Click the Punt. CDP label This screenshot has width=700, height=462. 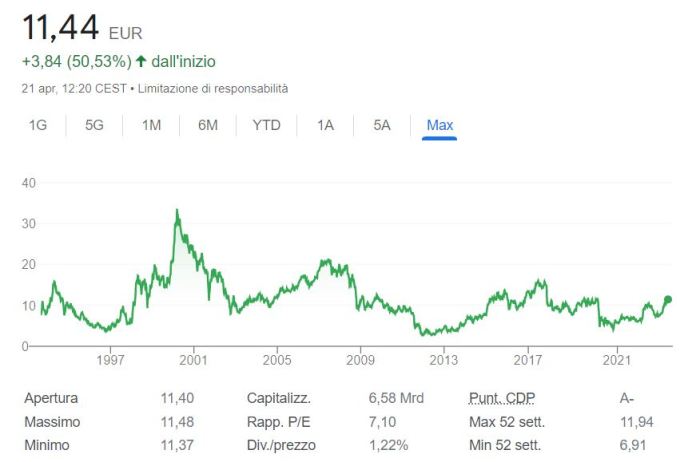click(x=501, y=398)
